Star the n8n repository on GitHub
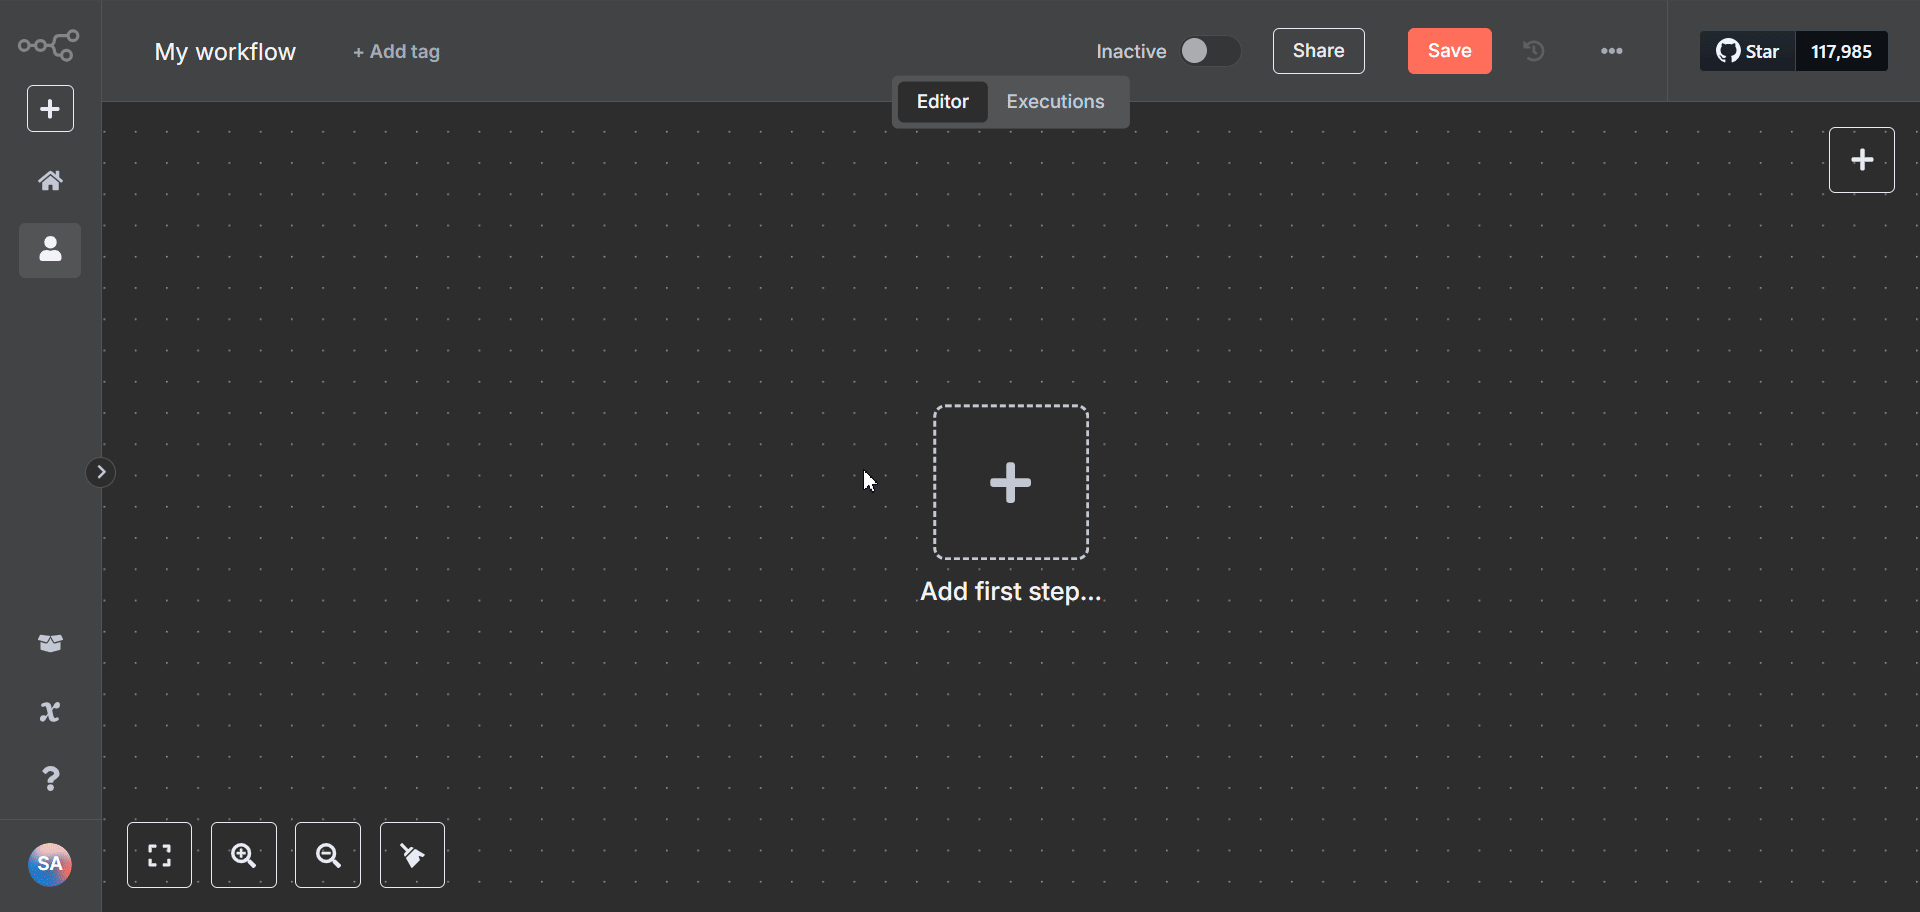Image resolution: width=1920 pixels, height=912 pixels. click(x=1747, y=51)
